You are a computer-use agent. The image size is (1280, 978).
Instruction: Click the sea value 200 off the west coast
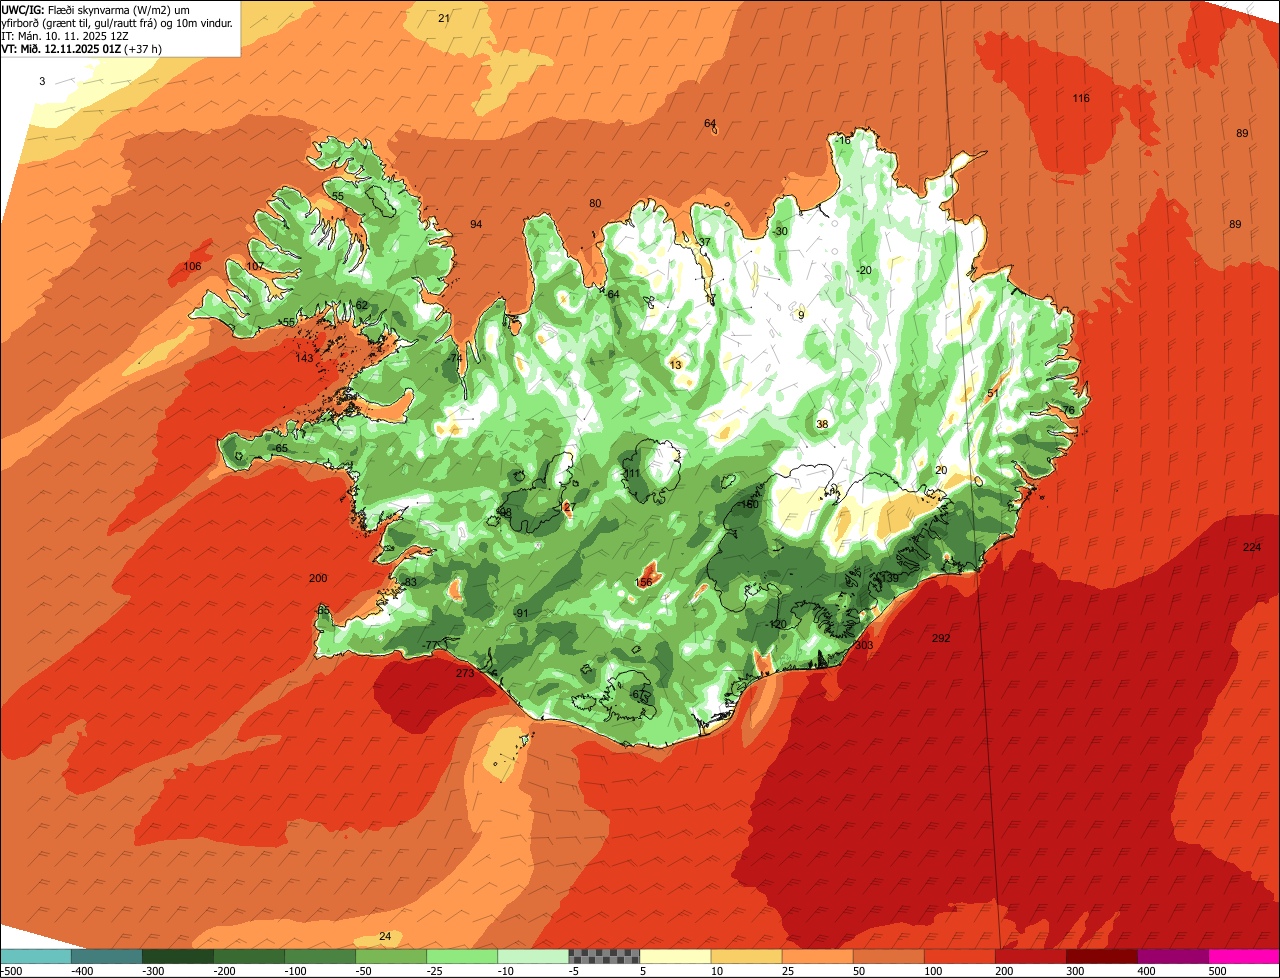pos(318,578)
